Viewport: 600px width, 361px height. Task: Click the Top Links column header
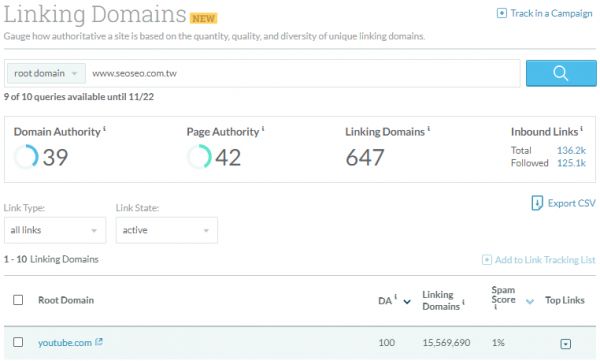pos(565,300)
